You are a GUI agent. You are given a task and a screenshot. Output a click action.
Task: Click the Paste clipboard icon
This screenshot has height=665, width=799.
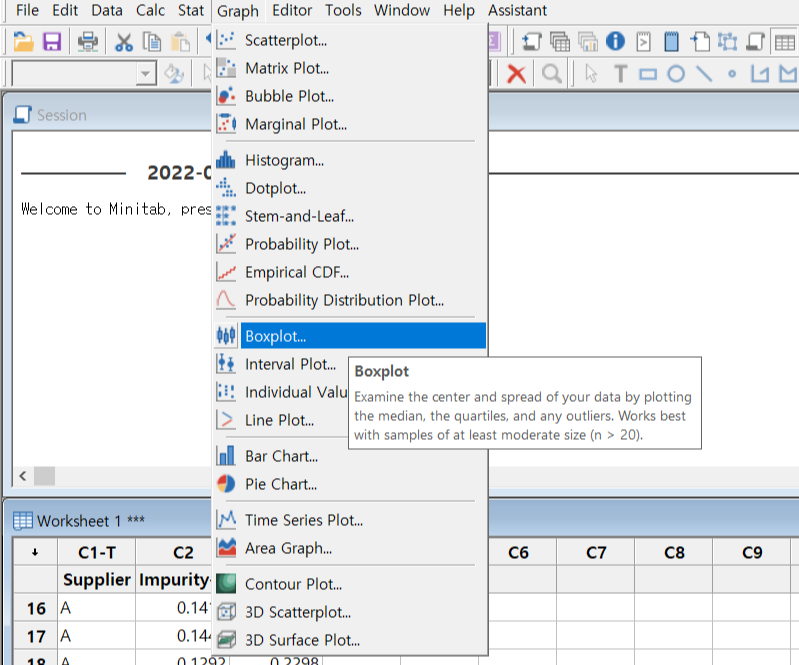coord(179,42)
